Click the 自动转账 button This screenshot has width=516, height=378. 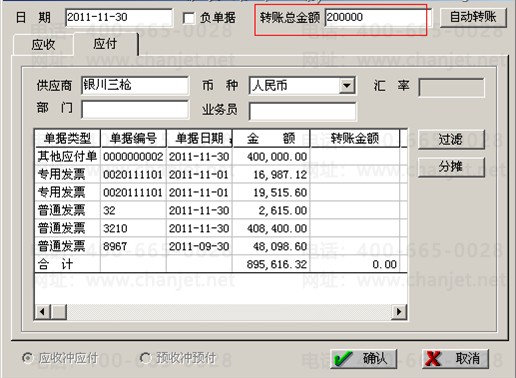point(473,17)
